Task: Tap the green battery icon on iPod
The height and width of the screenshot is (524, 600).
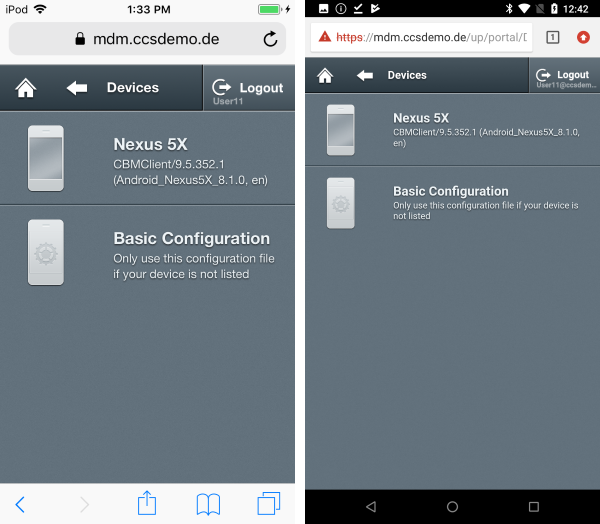Action: (x=270, y=9)
